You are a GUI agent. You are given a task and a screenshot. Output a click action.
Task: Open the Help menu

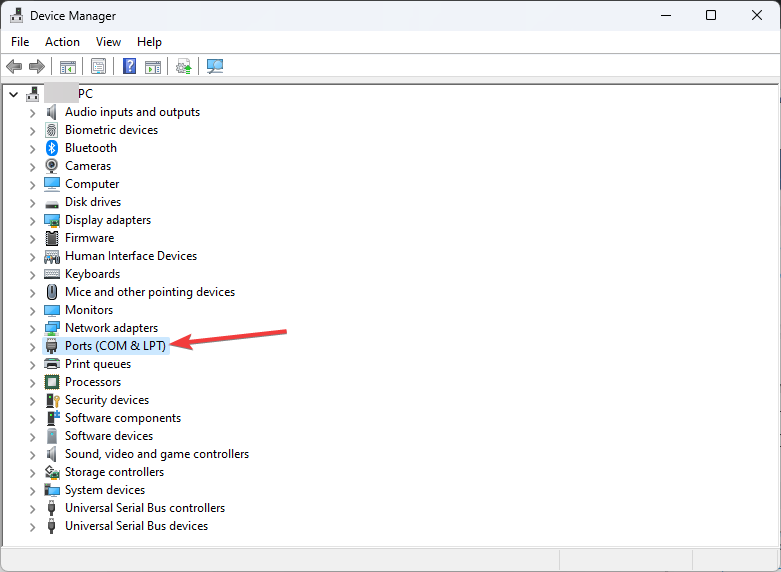click(x=149, y=42)
